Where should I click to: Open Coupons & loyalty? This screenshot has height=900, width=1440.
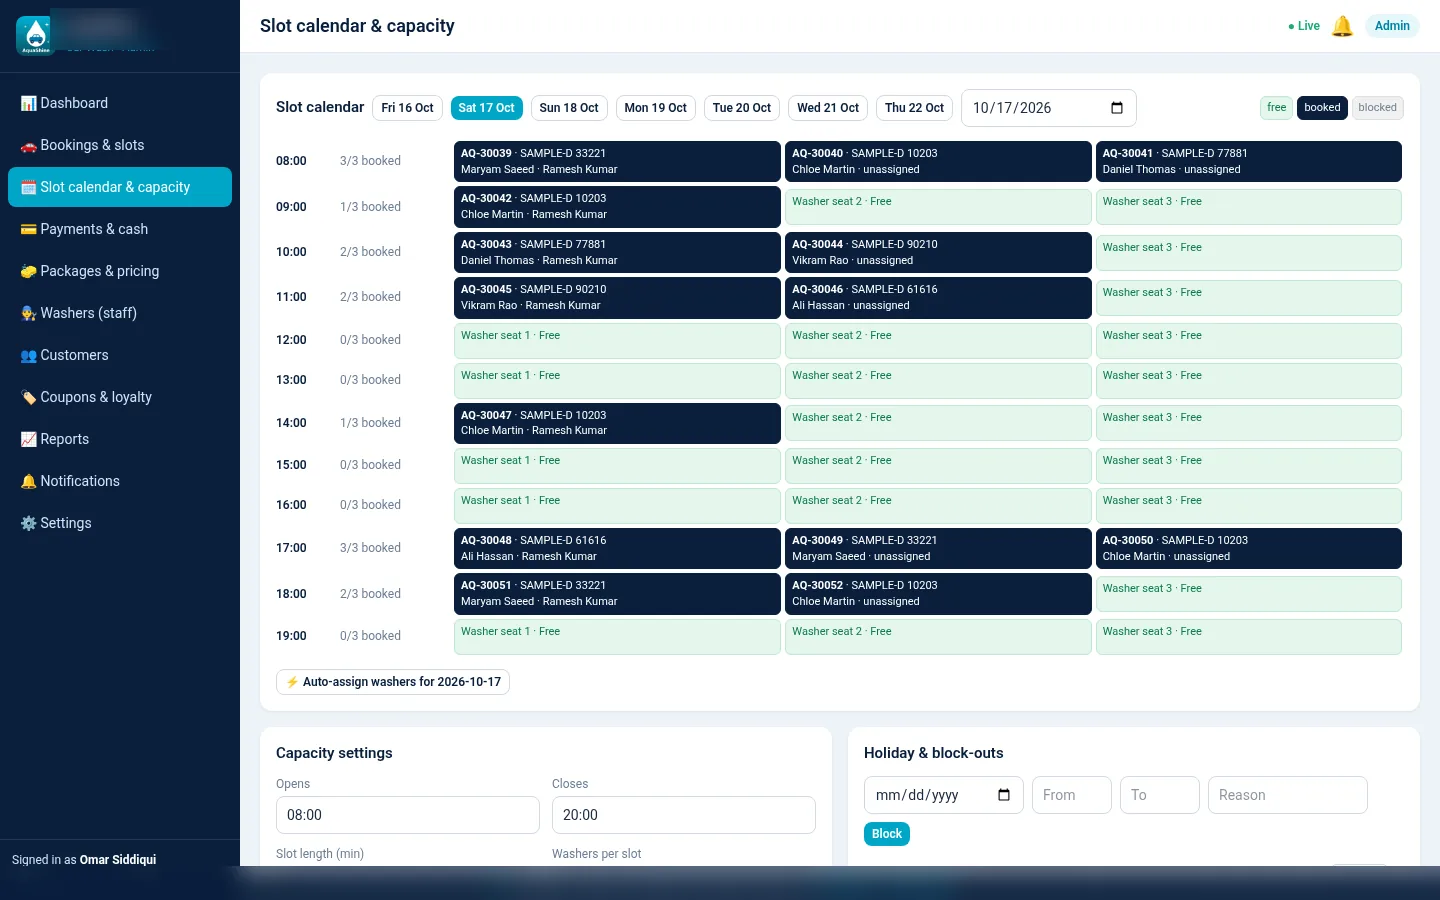[120, 397]
